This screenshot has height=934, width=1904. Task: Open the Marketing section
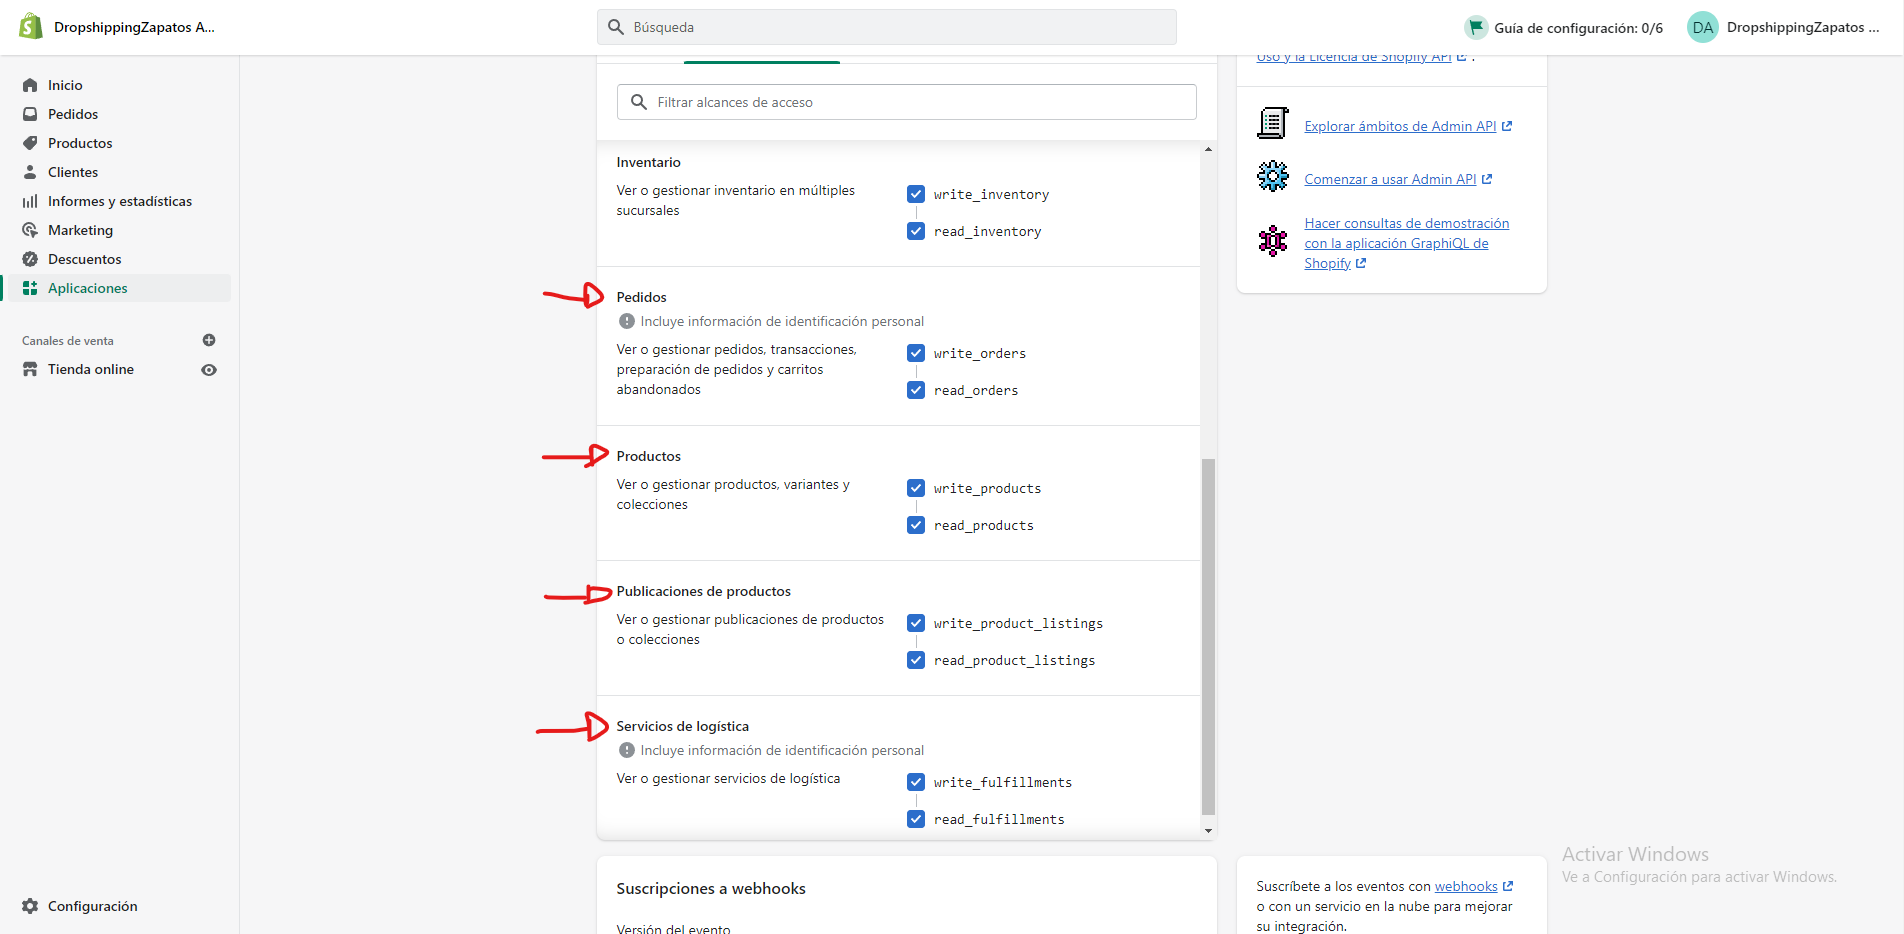tap(79, 229)
